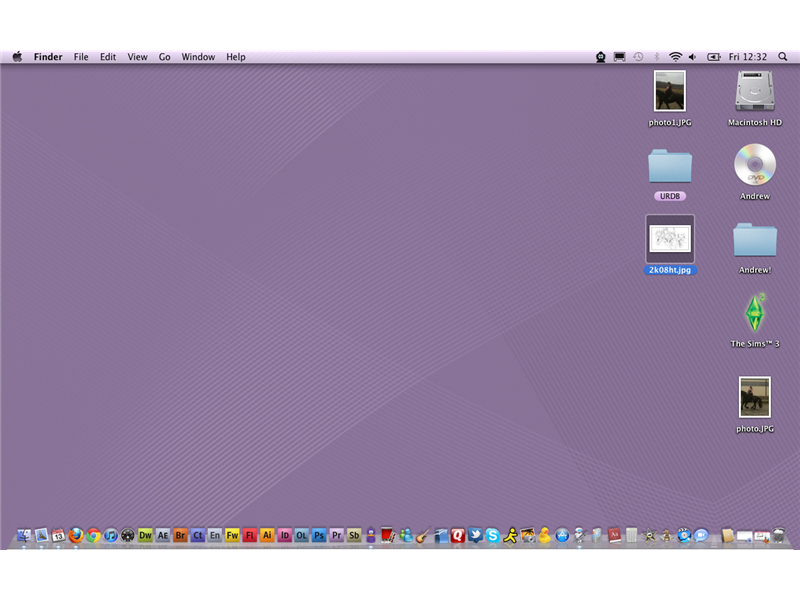
Task: Select the 2k08ht.jpg desktop thumbnail
Action: (669, 241)
